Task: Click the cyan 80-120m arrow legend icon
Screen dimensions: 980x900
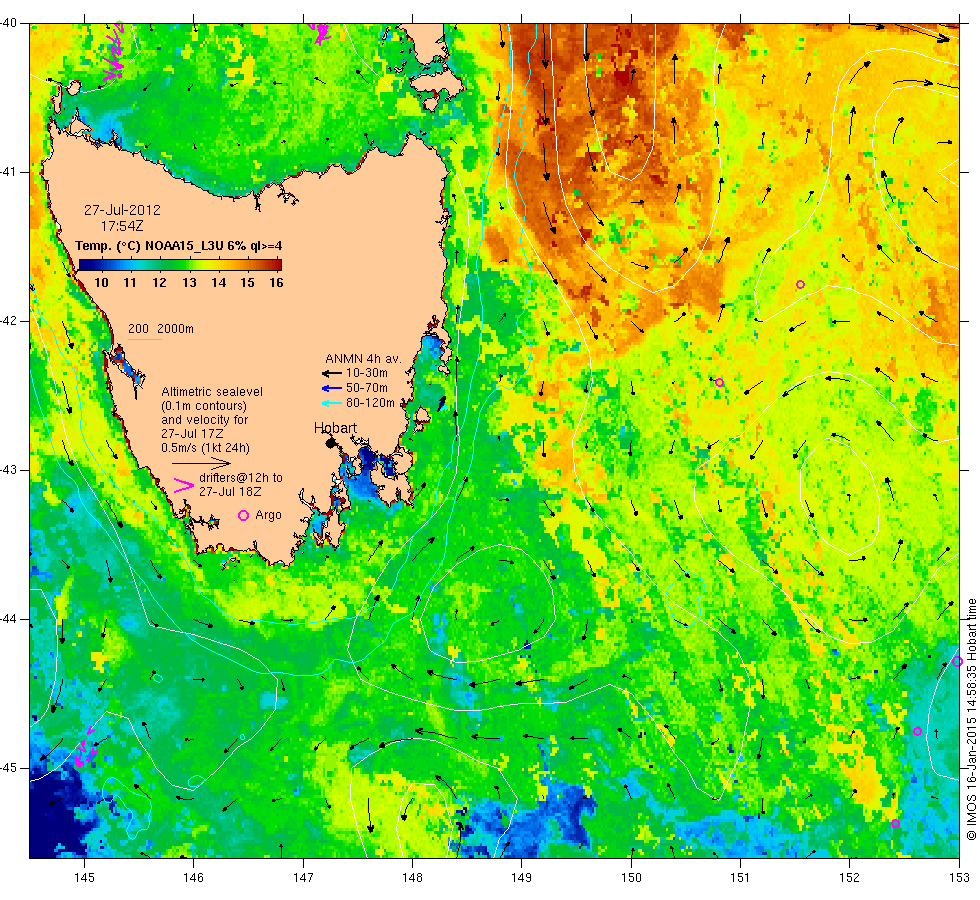Action: pos(331,404)
